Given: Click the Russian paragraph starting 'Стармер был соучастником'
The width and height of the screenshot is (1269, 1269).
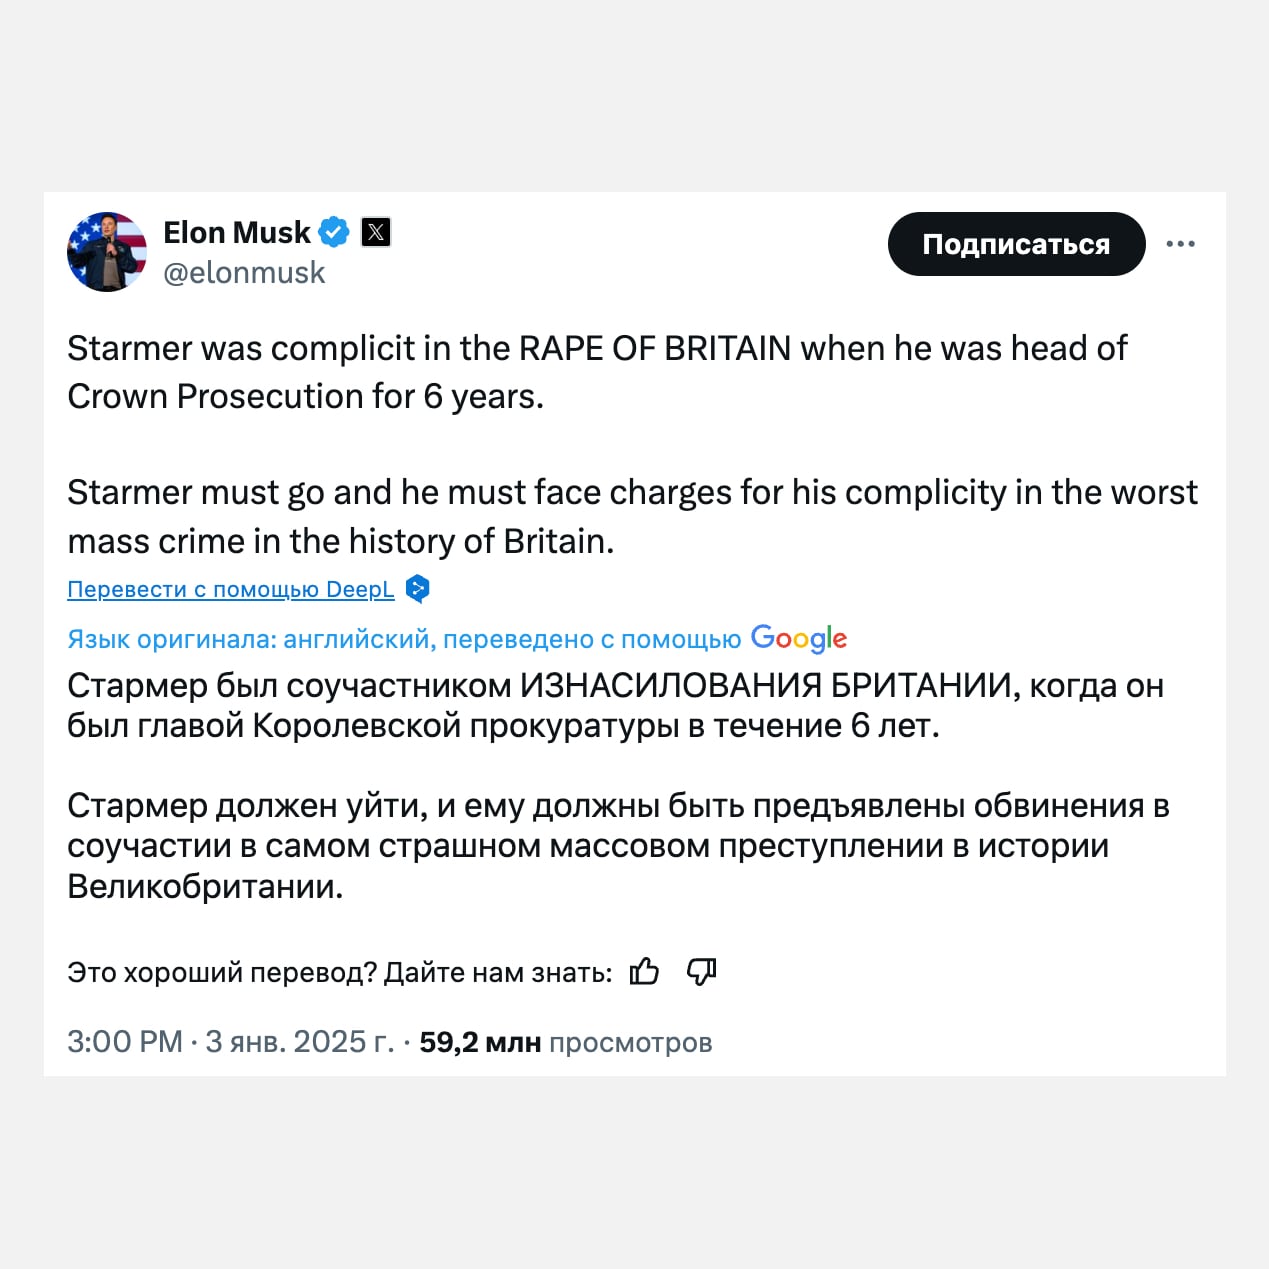Looking at the screenshot, I should pyautogui.click(x=615, y=706).
